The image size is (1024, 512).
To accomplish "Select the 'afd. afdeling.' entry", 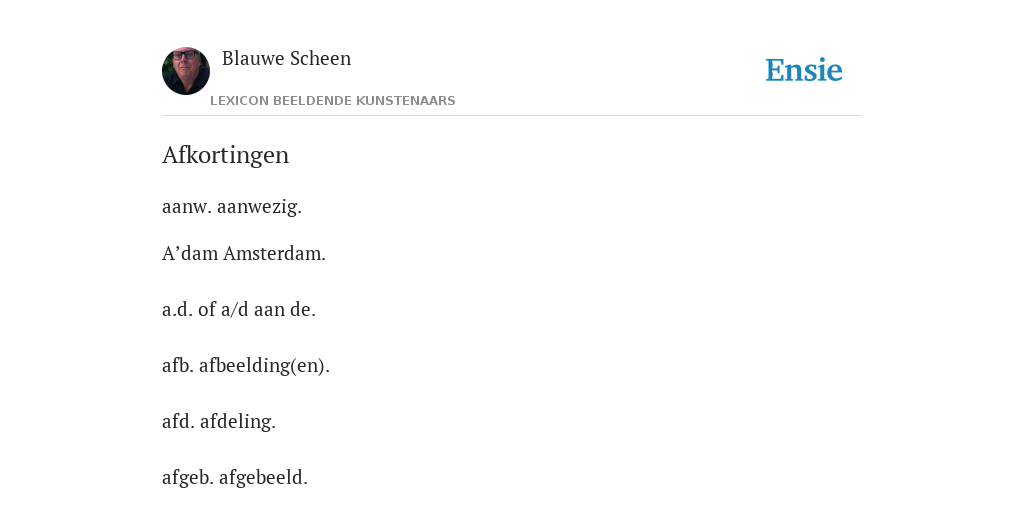I will (219, 422).
